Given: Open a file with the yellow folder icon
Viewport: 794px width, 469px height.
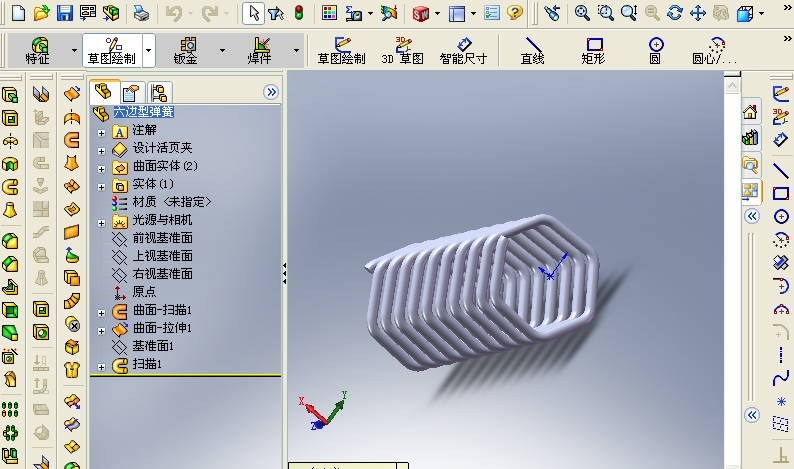Looking at the screenshot, I should pyautogui.click(x=42, y=13).
